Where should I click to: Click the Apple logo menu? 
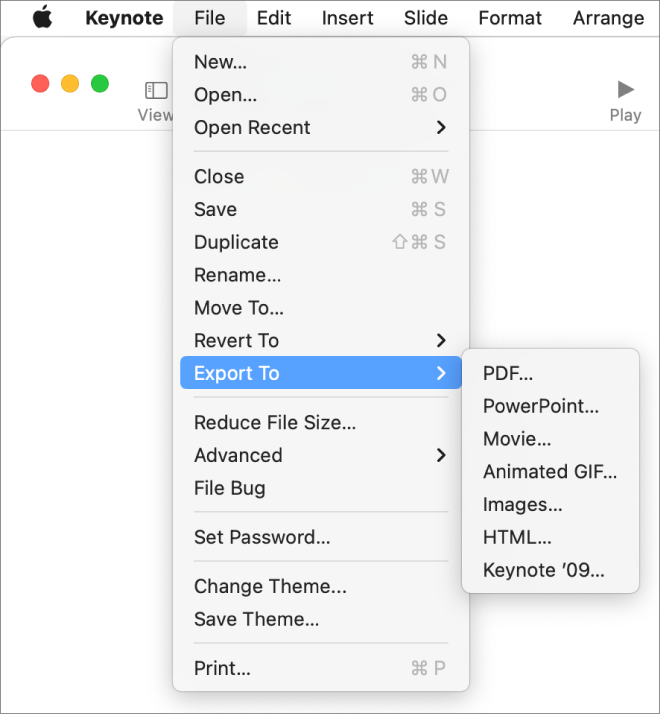(41, 18)
